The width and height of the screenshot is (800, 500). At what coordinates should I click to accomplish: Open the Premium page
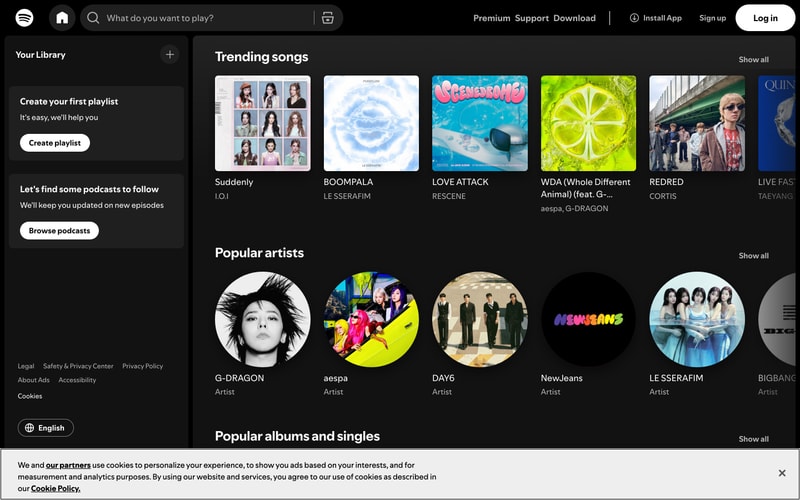coord(491,18)
